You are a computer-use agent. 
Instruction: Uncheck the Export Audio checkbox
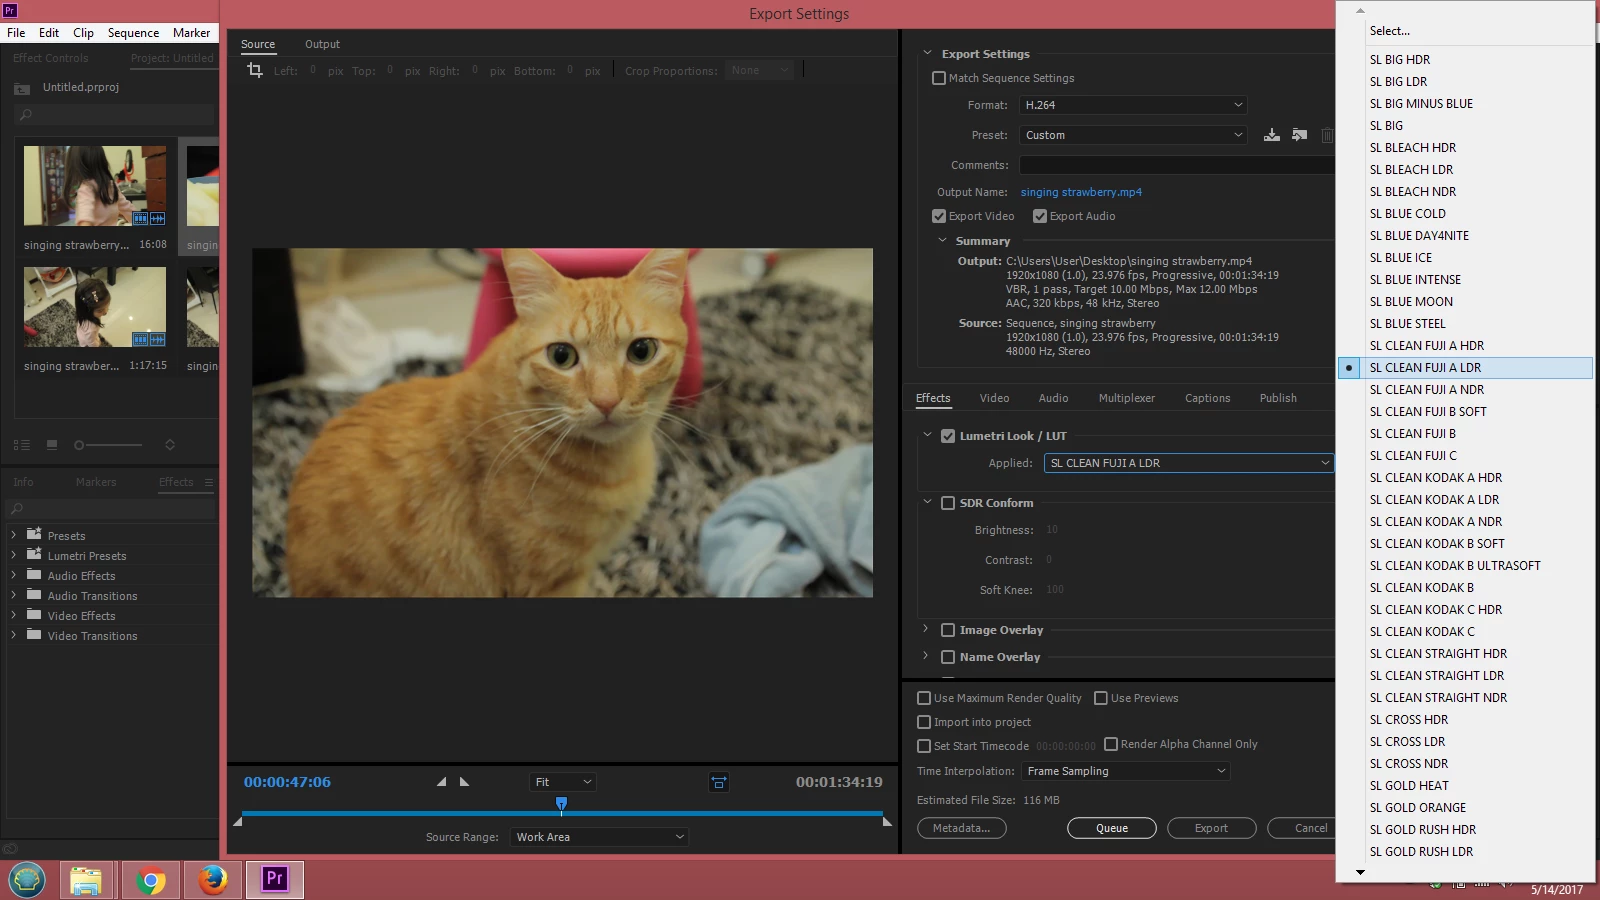[x=1040, y=216]
